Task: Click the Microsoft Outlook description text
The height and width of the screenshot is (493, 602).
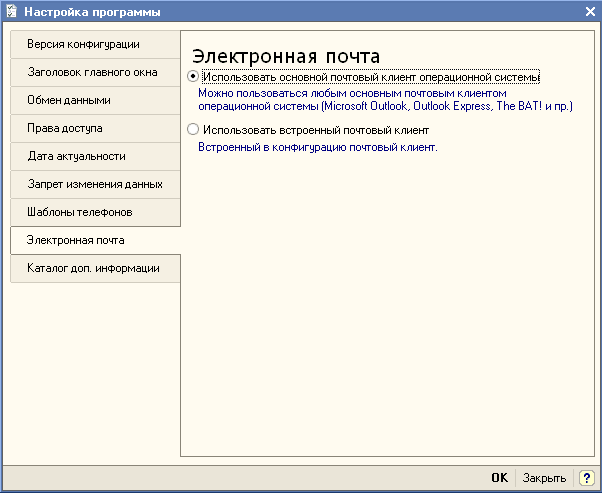Action: pyautogui.click(x=385, y=100)
